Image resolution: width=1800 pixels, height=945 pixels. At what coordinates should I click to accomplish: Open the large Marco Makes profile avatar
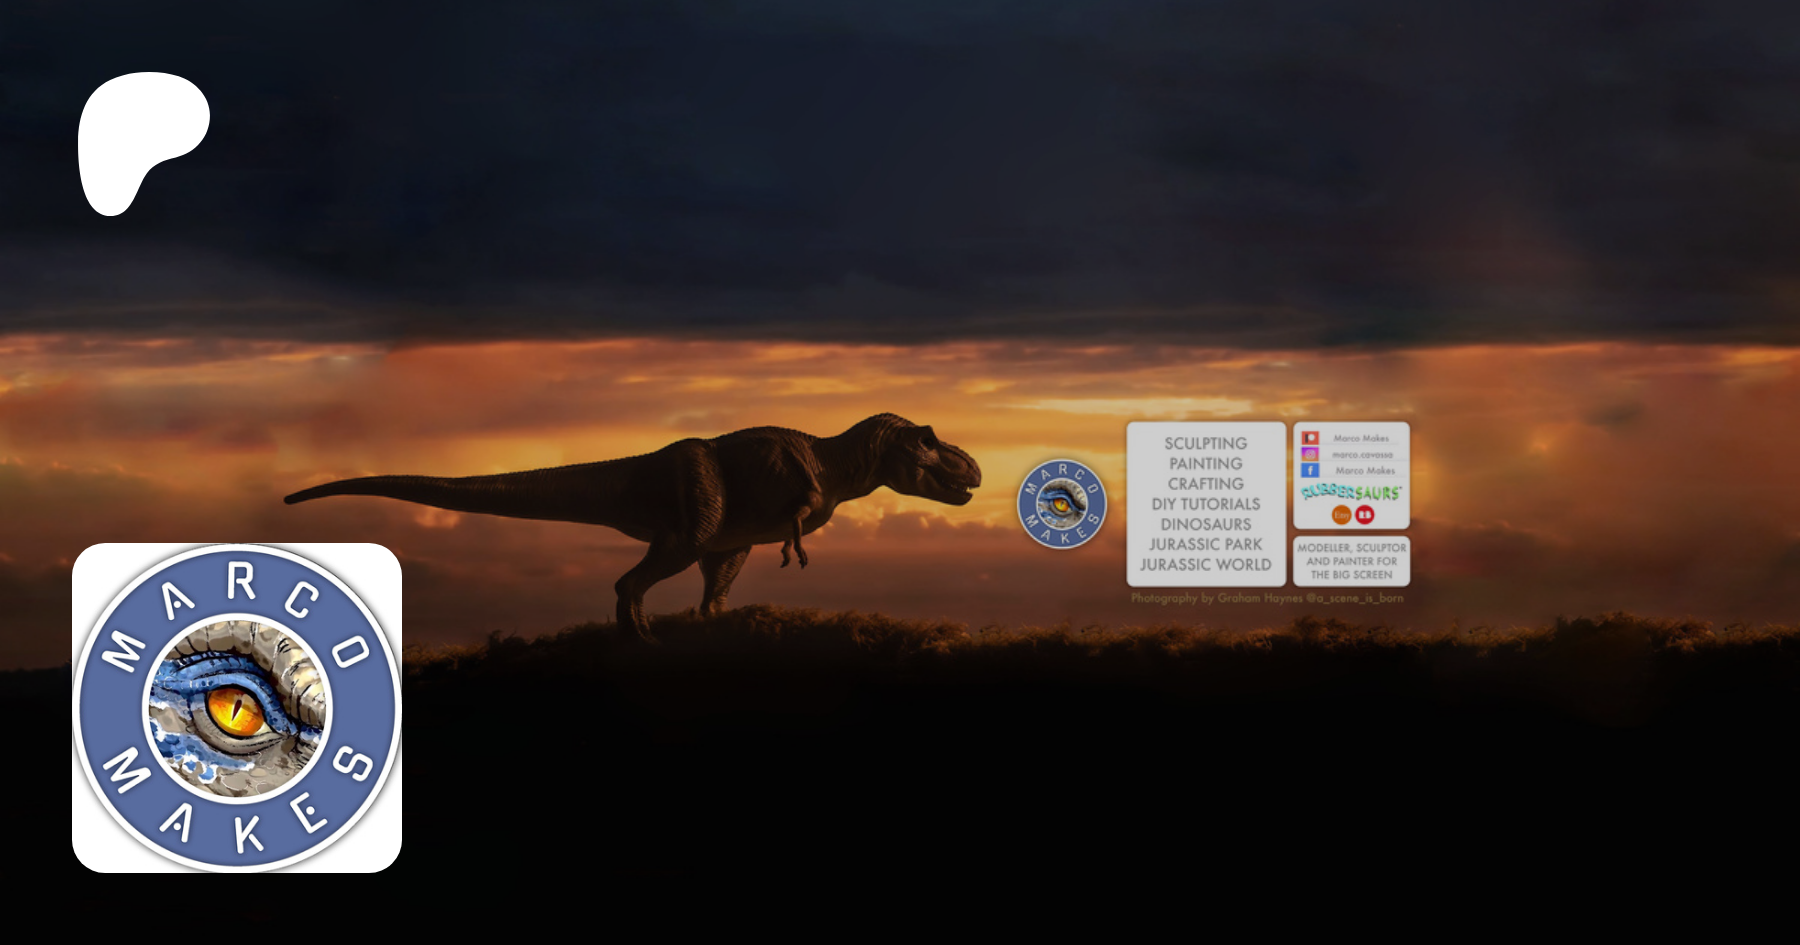237,708
